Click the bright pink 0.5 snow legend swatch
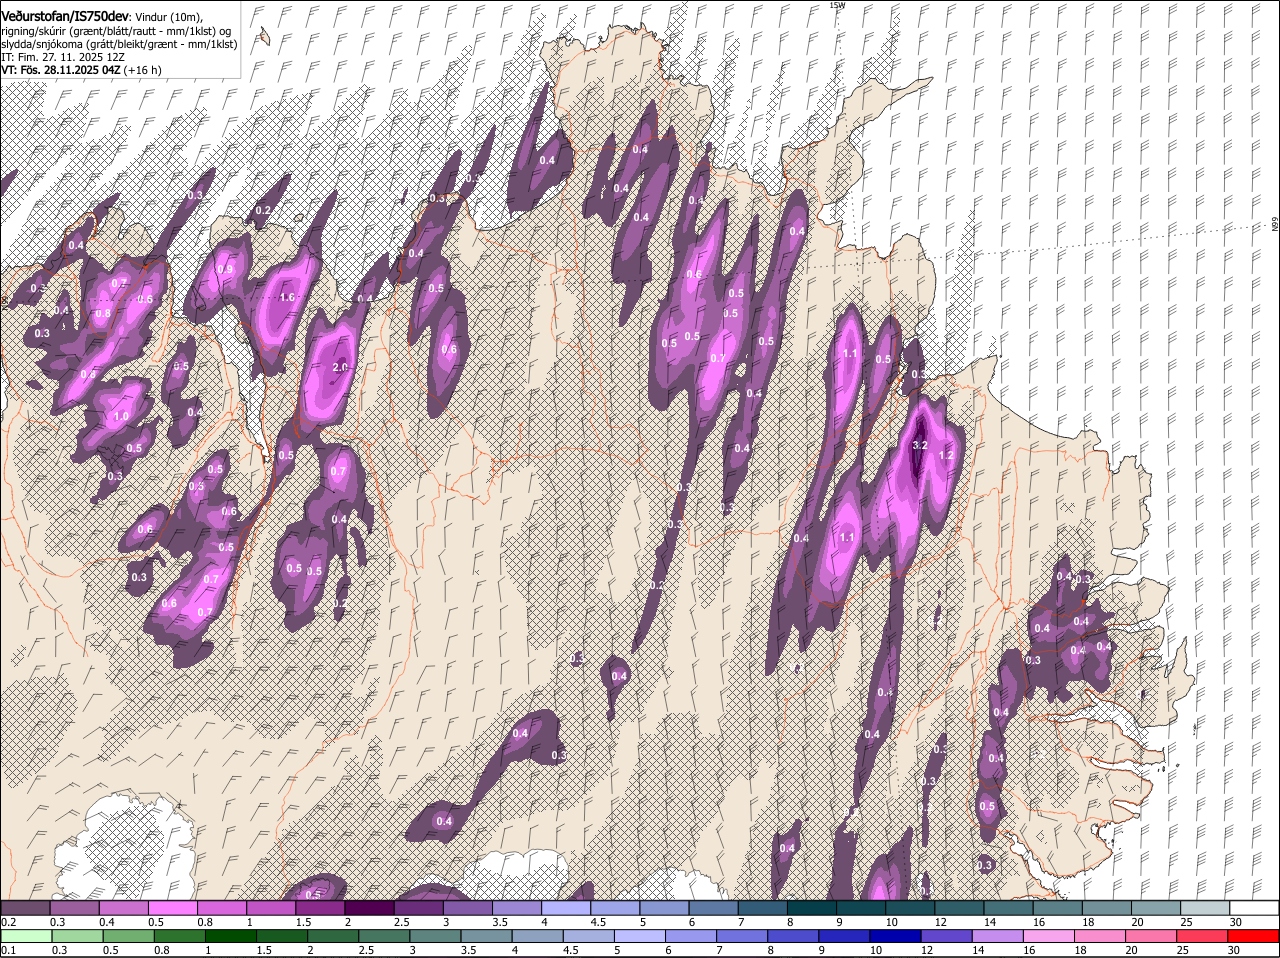The height and width of the screenshot is (958, 1280). tap(172, 908)
